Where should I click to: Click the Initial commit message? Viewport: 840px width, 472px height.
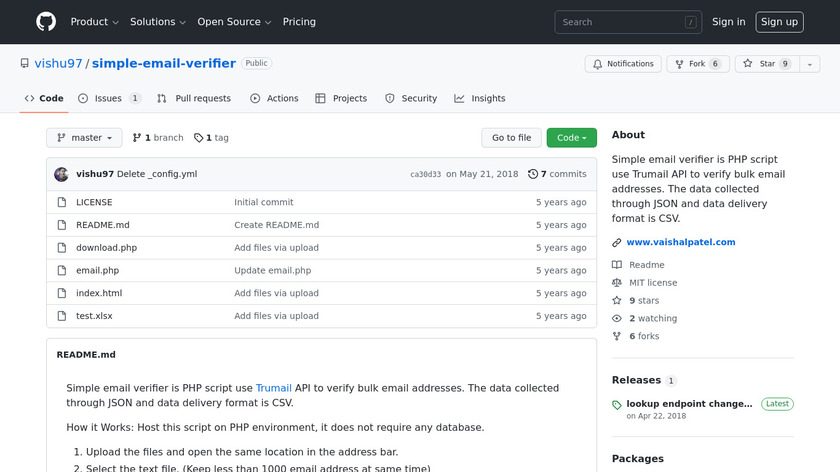click(264, 202)
